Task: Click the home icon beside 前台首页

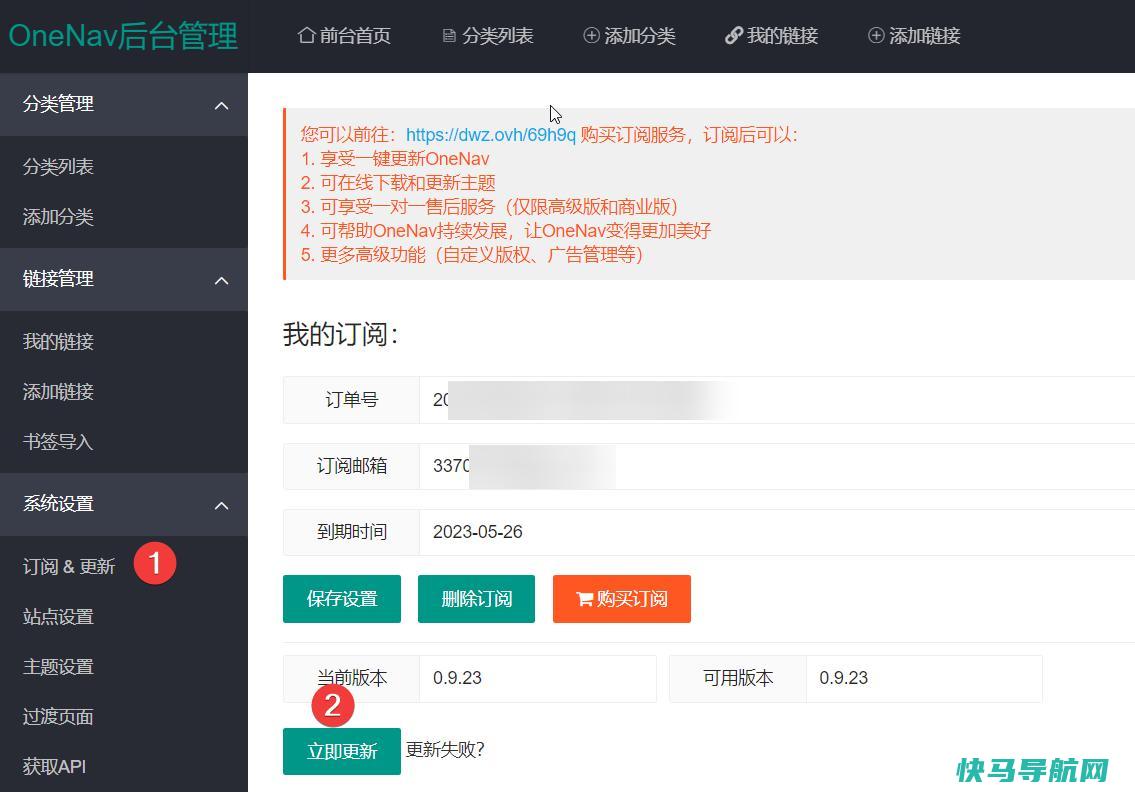Action: [x=306, y=35]
